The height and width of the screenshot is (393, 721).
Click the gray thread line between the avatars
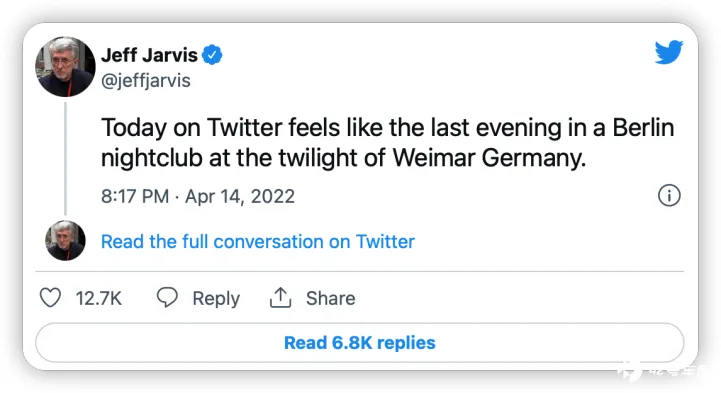click(x=65, y=159)
